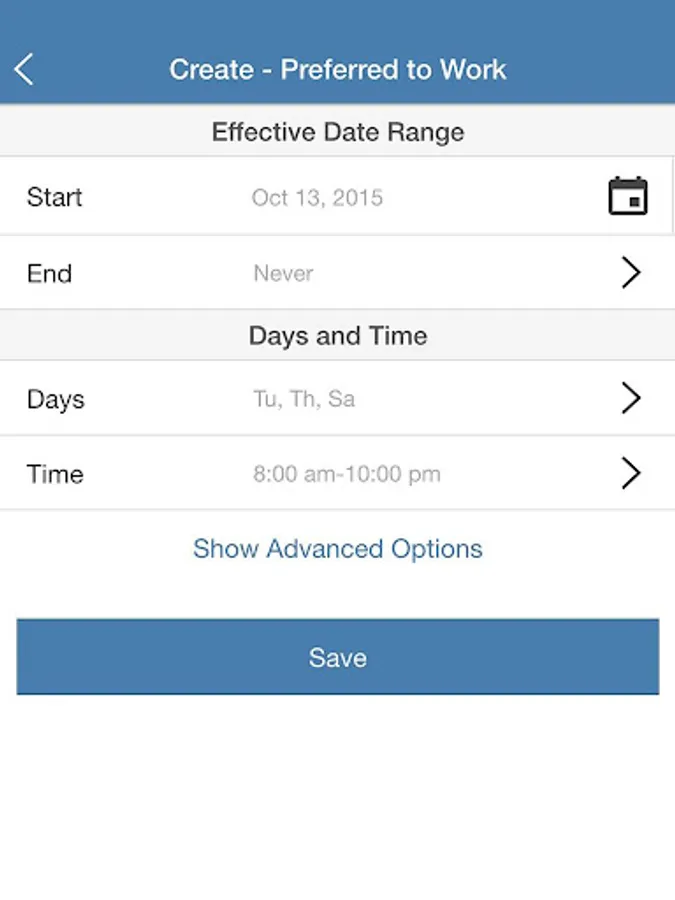Tap the Never end date value
Image resolution: width=675 pixels, height=900 pixels.
(x=284, y=273)
